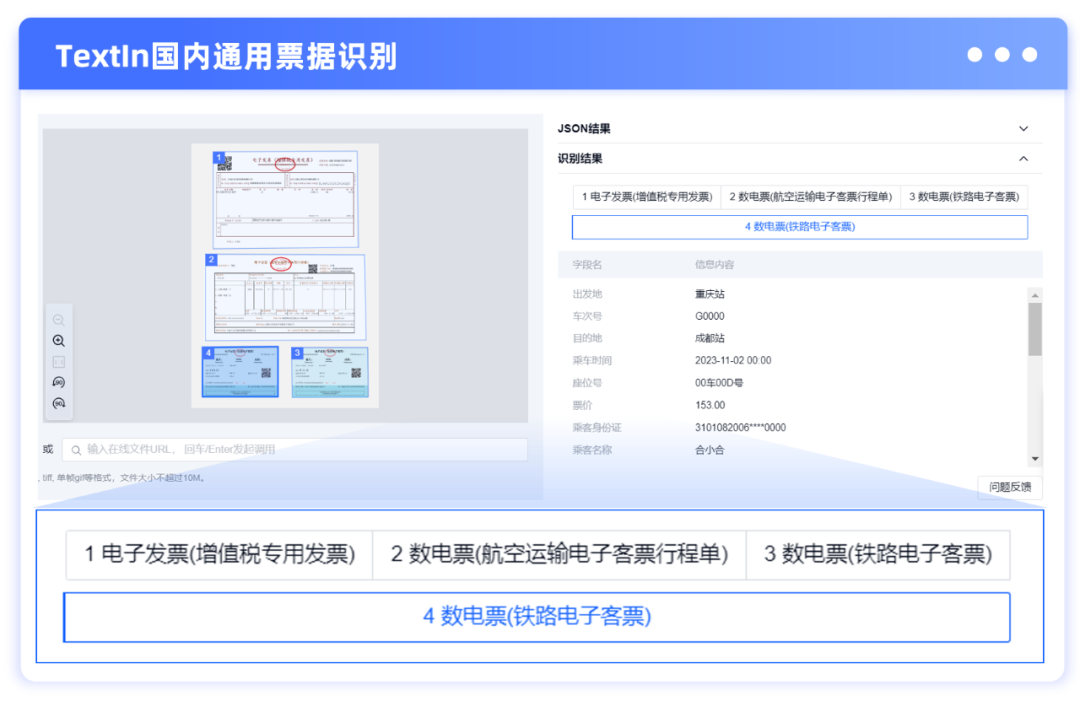Image resolution: width=1080 pixels, height=701 pixels.
Task: Select itinerary region 2 in the preview
Action: pyautogui.click(x=285, y=297)
